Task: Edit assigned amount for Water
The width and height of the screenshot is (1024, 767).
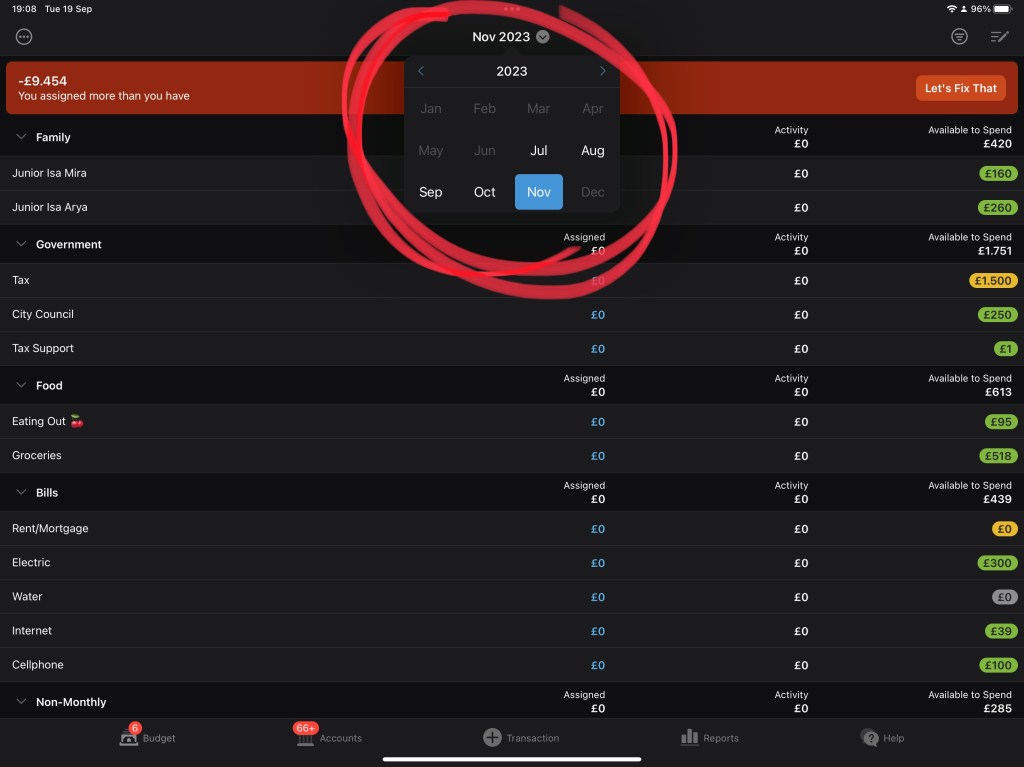Action: (598, 596)
